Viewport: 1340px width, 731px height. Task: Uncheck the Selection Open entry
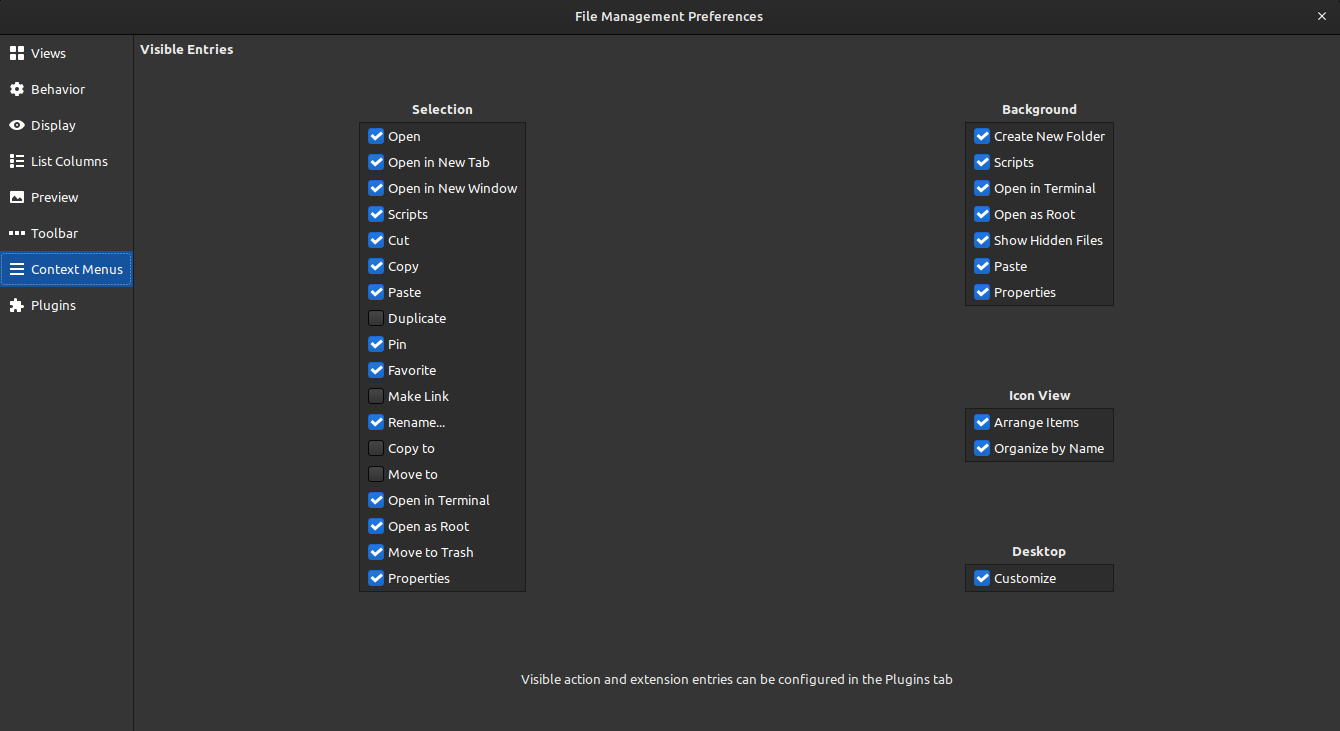point(376,136)
